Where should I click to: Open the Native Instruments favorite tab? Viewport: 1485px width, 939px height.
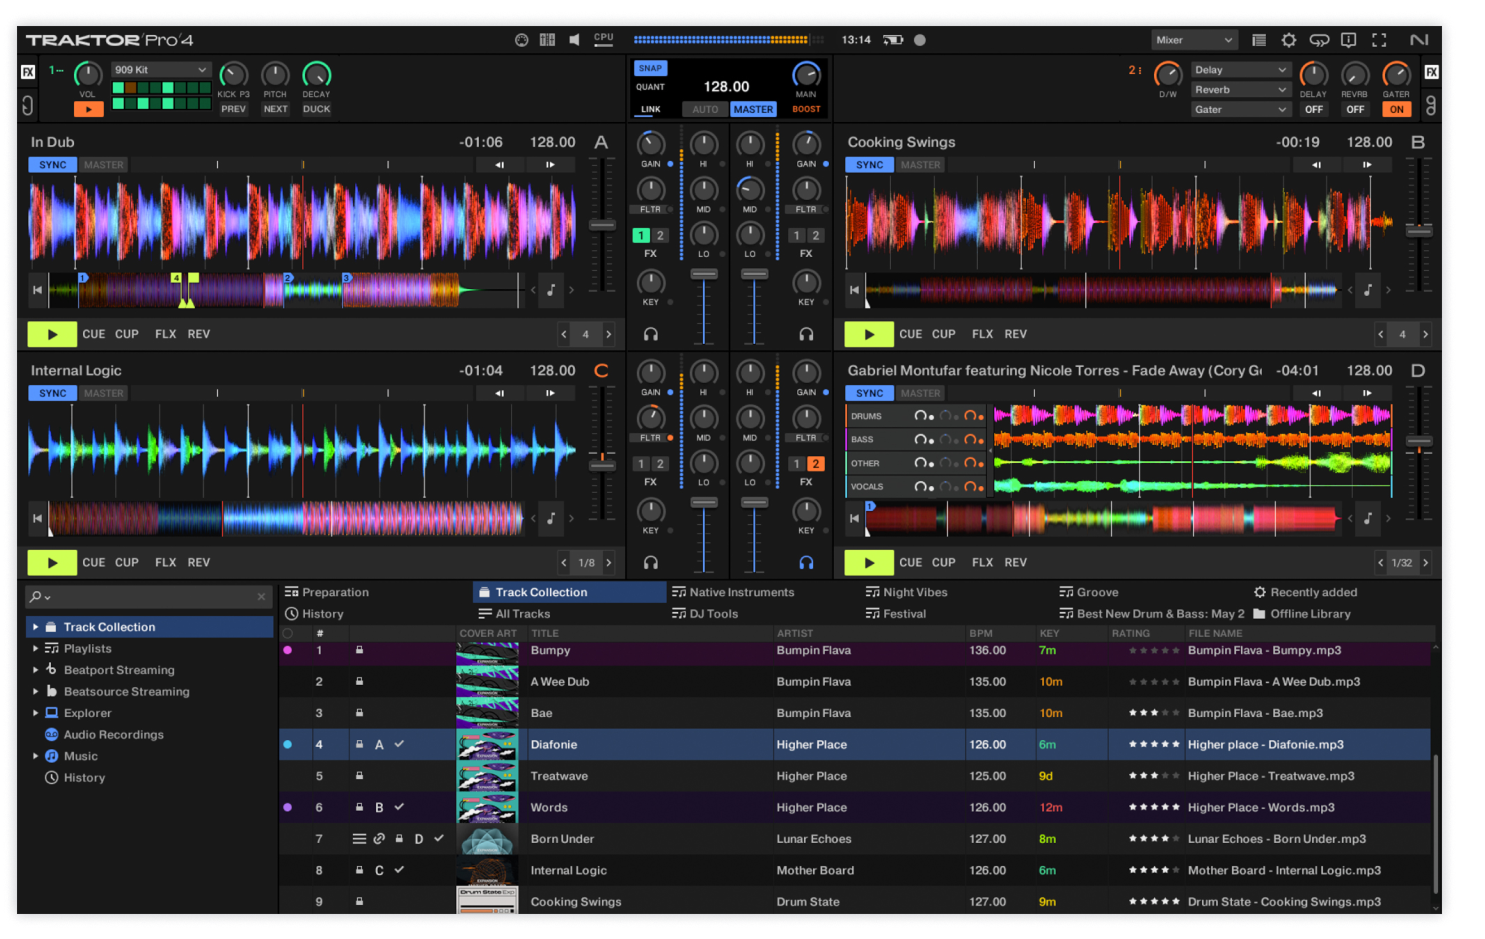733,592
